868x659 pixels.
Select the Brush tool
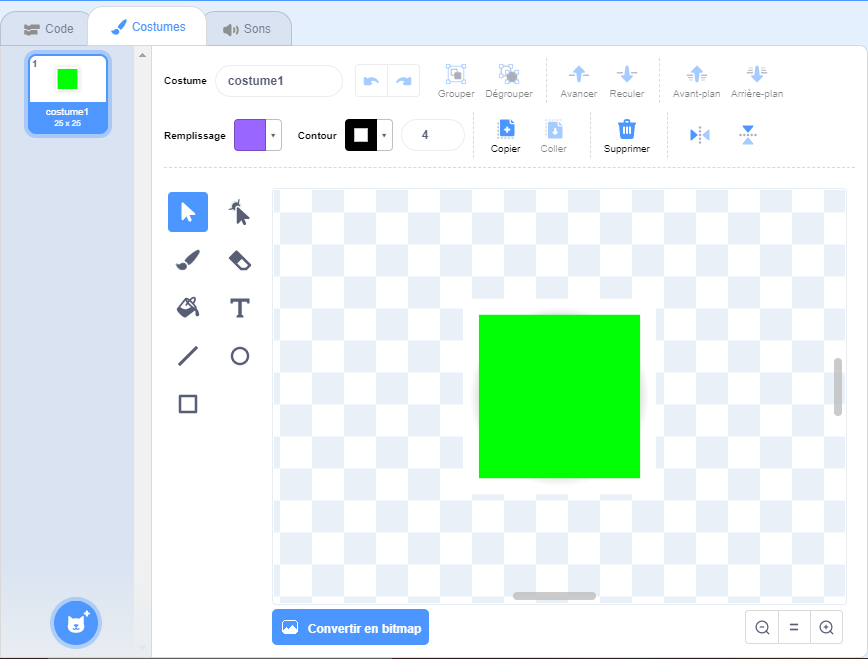tap(188, 260)
